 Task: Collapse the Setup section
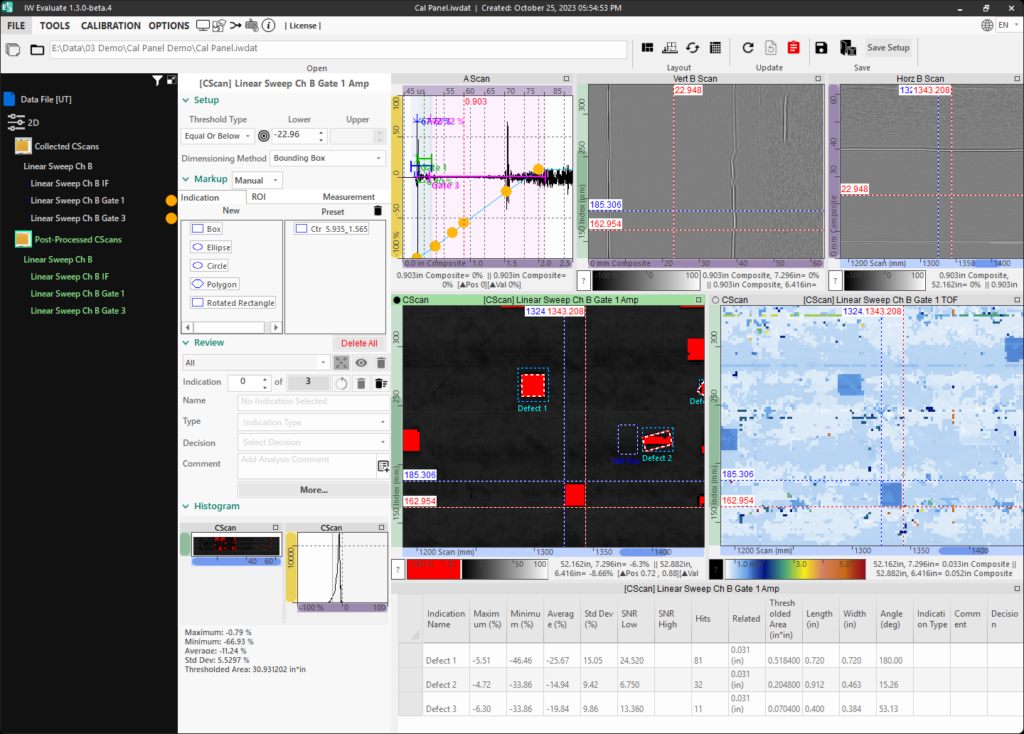point(186,100)
